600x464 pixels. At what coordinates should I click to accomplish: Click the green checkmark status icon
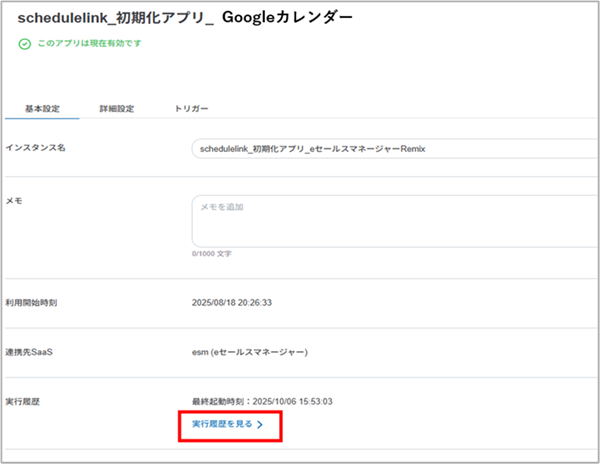[x=25, y=44]
